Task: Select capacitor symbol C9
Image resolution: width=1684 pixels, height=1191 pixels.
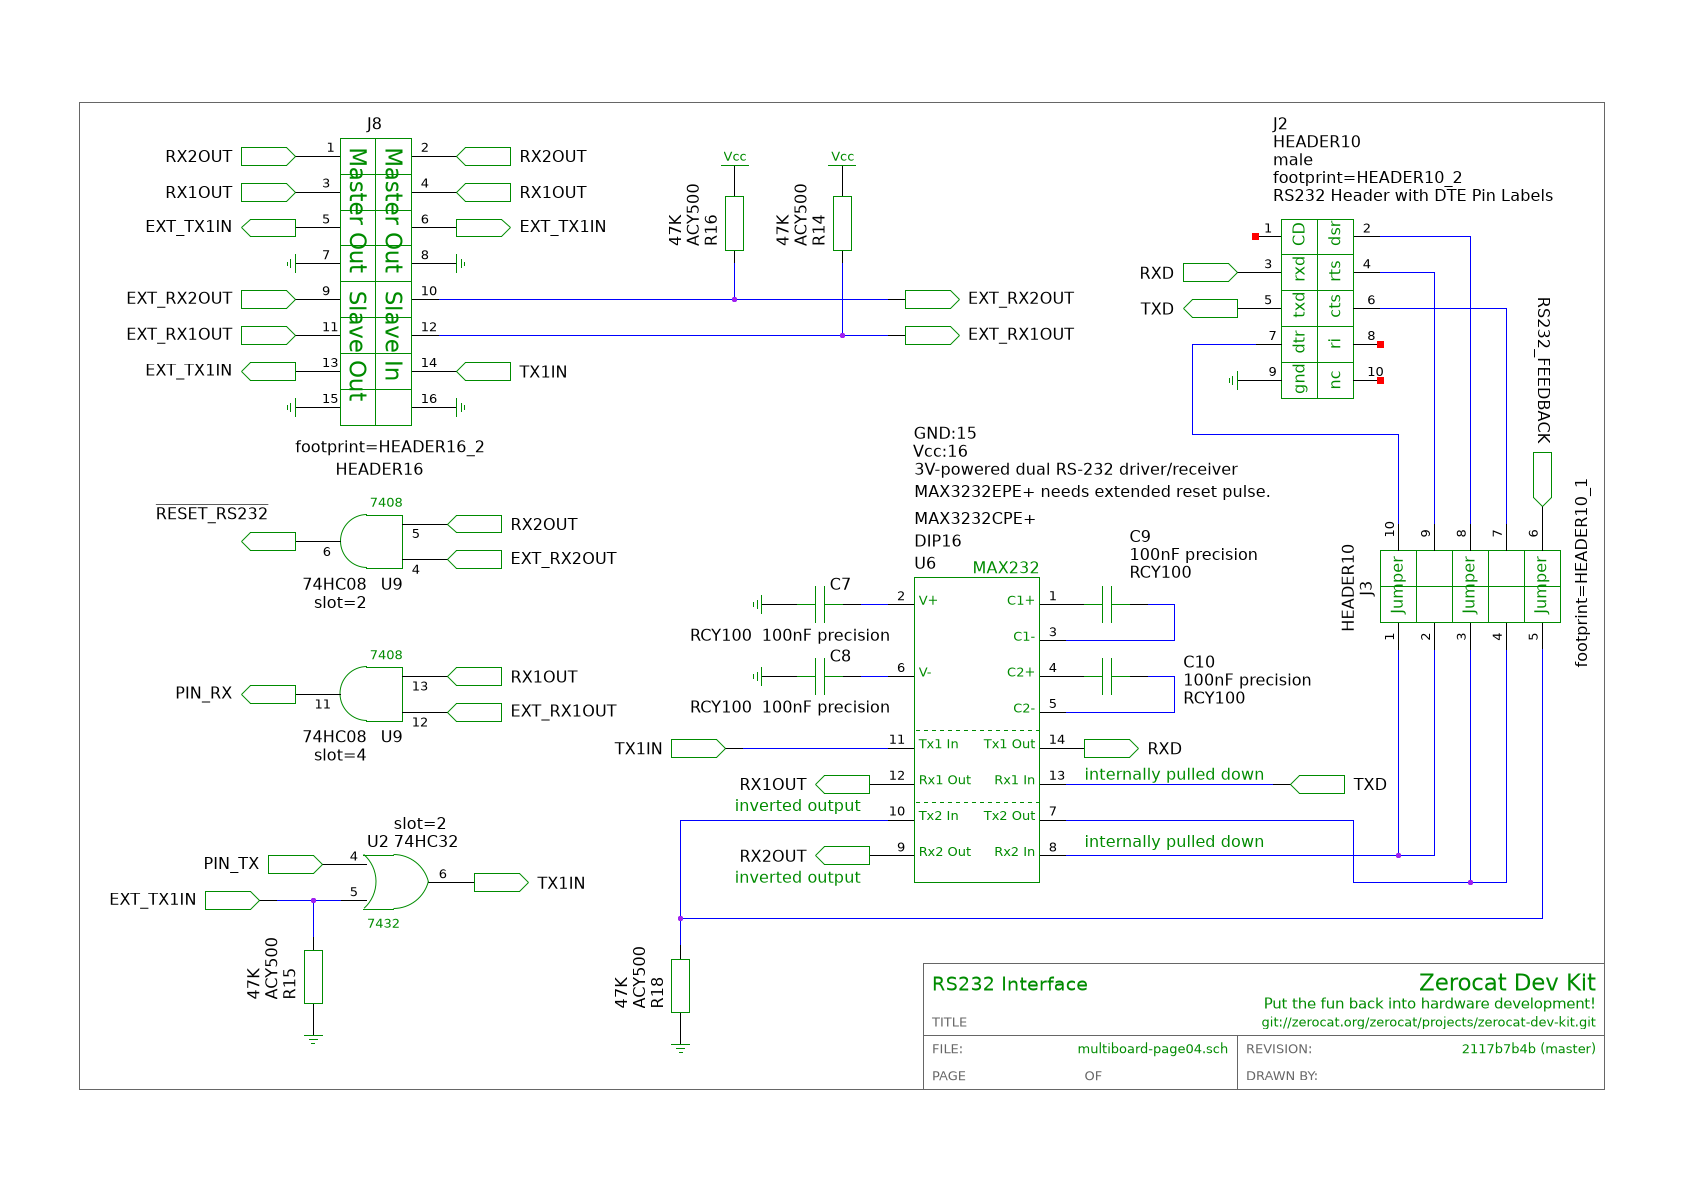Action: 1106,604
